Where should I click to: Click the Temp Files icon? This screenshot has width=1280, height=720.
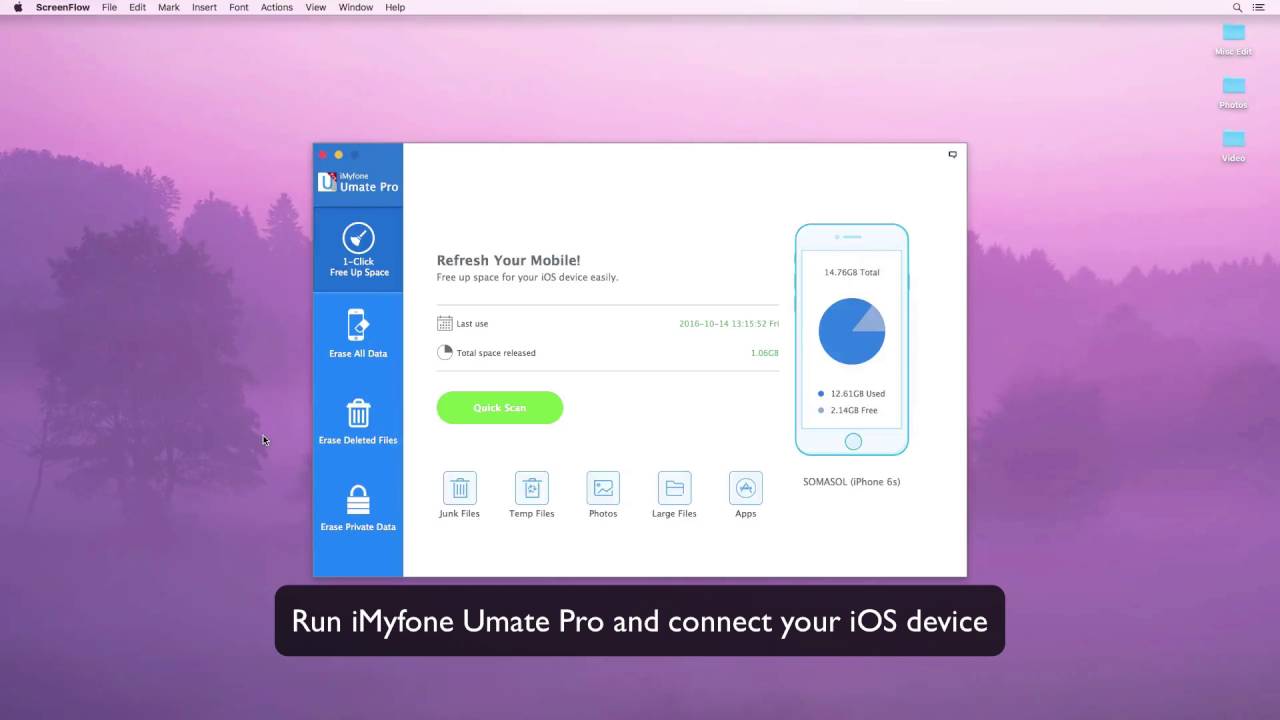[531, 488]
